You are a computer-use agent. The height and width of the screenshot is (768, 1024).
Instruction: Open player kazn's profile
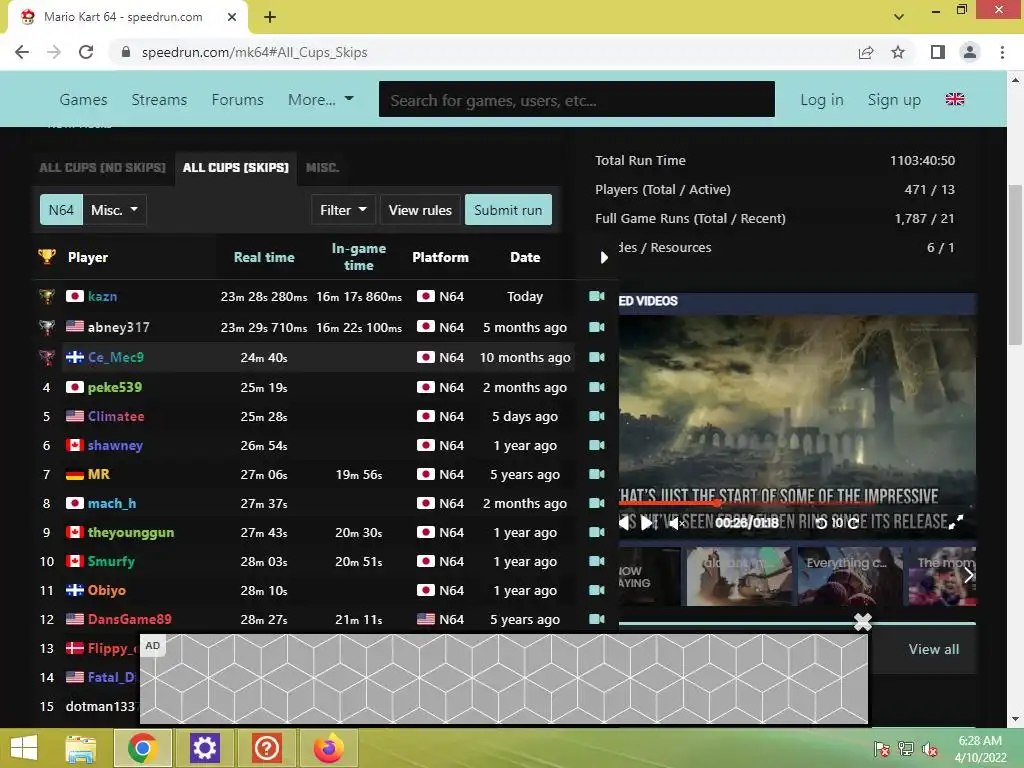tap(103, 296)
